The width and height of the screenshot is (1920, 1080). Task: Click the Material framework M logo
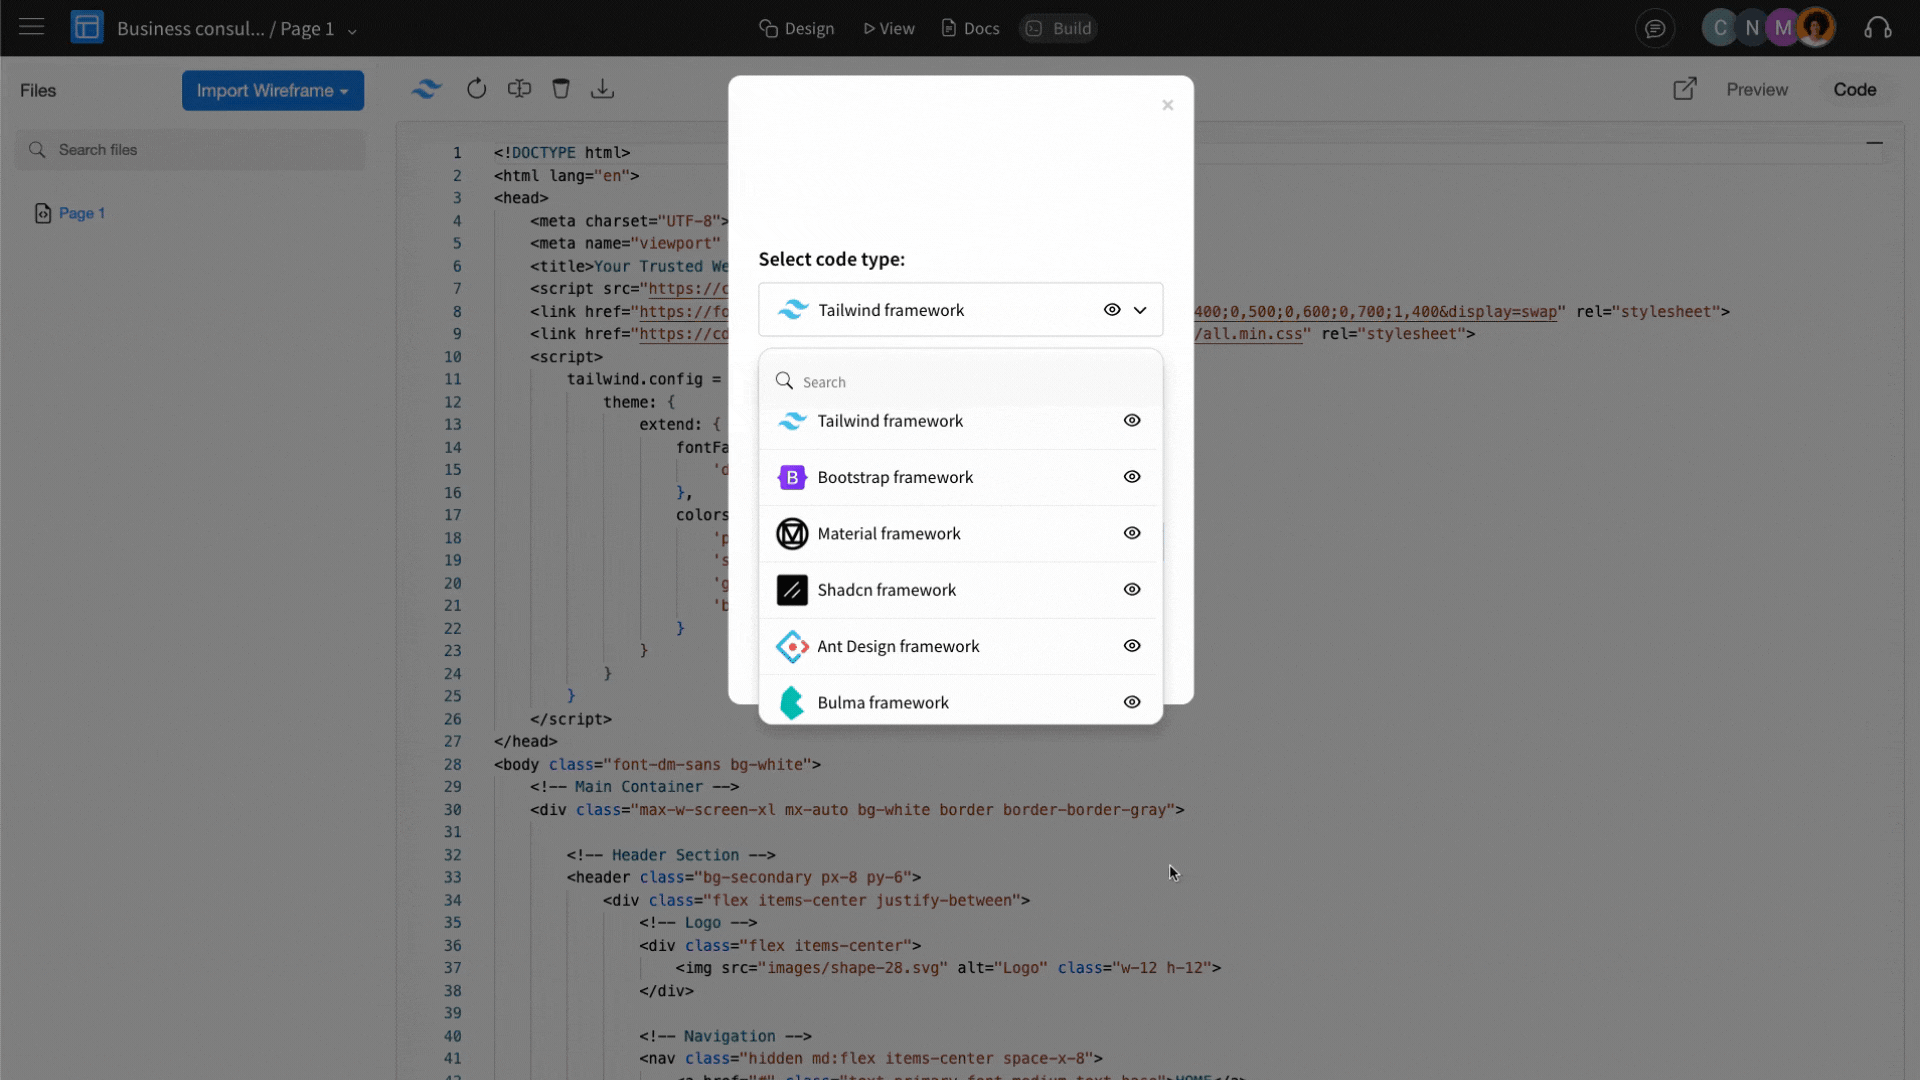(x=792, y=534)
